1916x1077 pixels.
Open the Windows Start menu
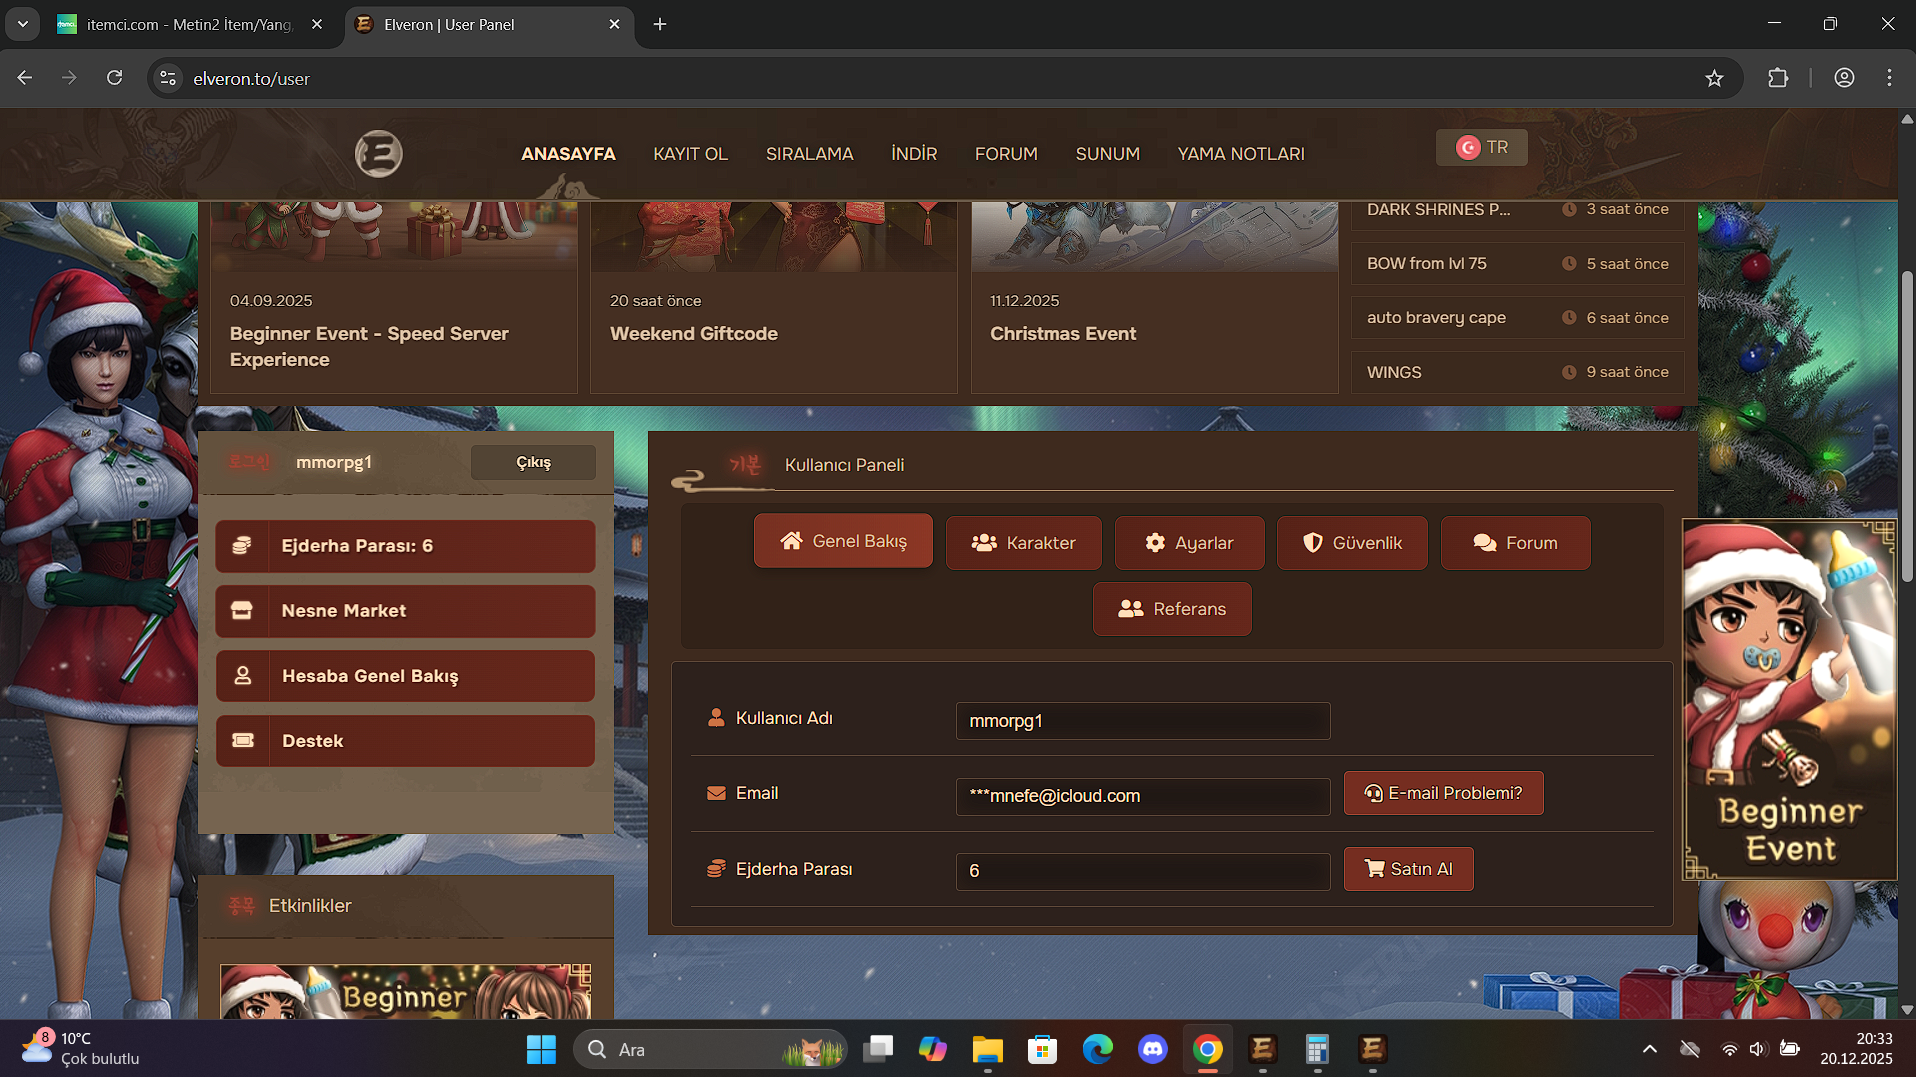pos(541,1049)
